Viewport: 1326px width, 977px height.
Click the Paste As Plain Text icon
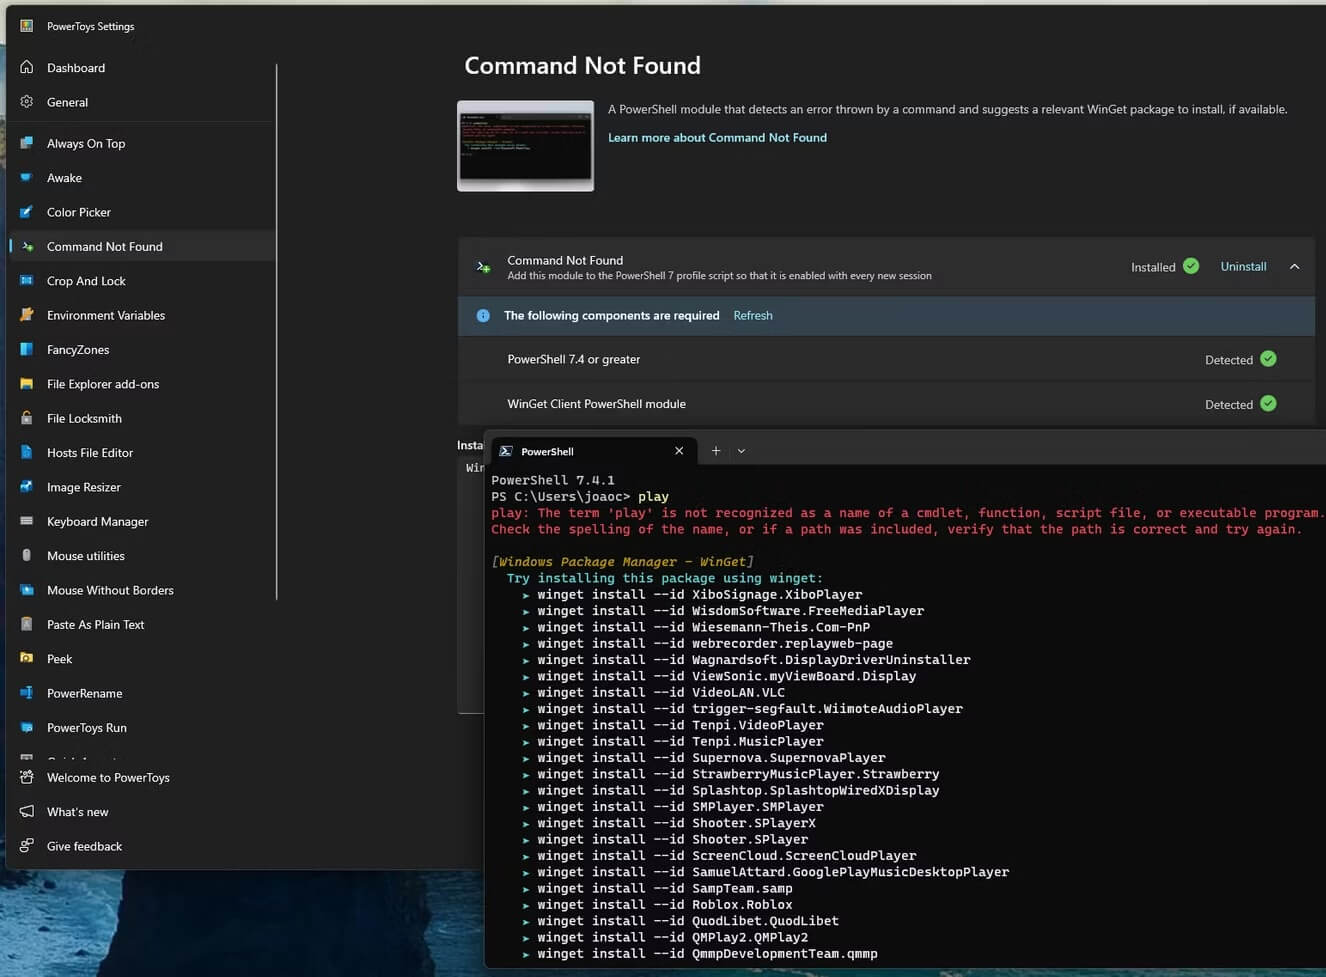point(27,624)
